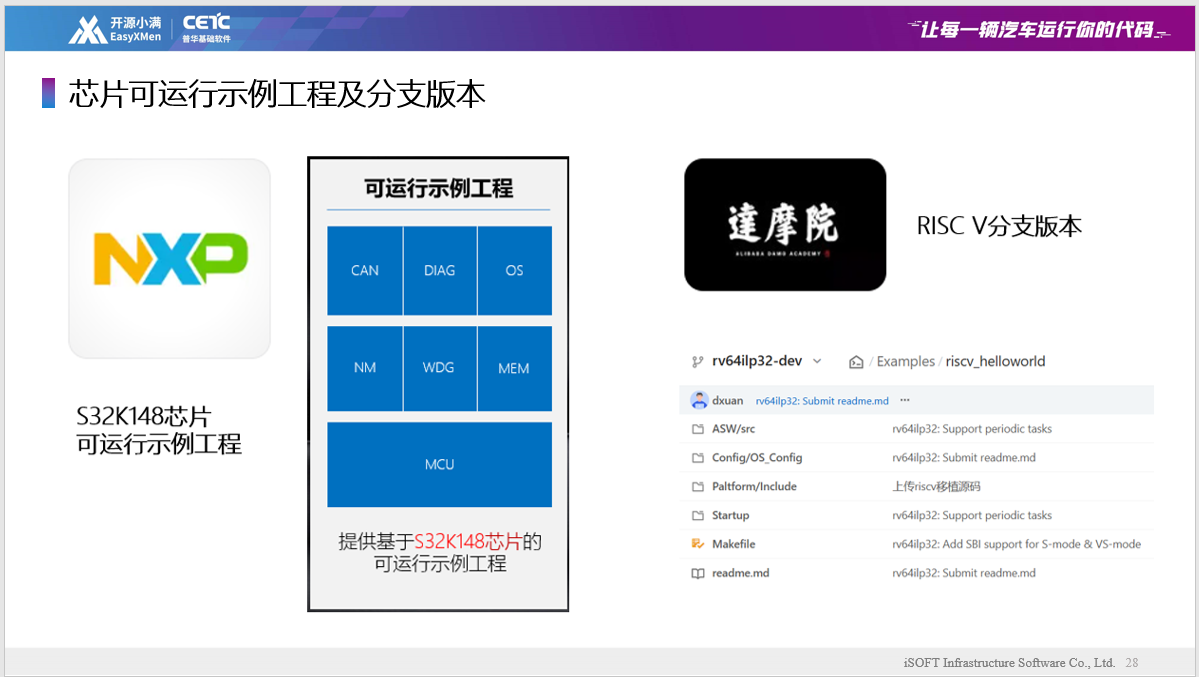
Task: Select the MCU module block
Action: click(440, 464)
